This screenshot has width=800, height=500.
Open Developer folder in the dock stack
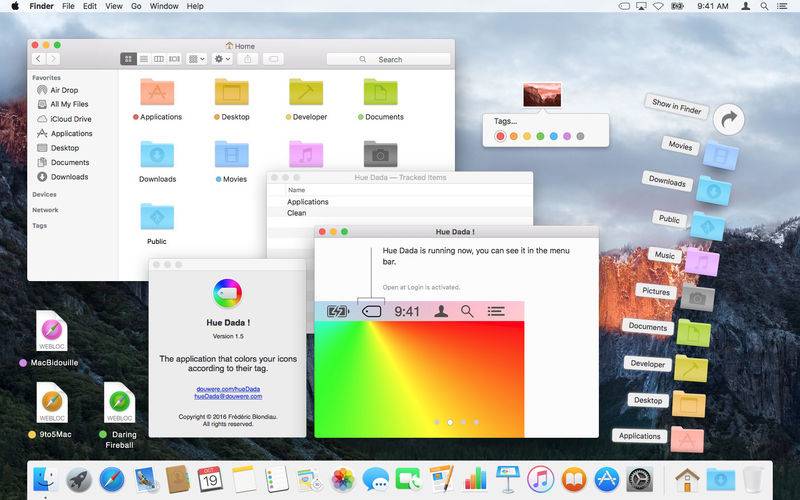tap(691, 368)
